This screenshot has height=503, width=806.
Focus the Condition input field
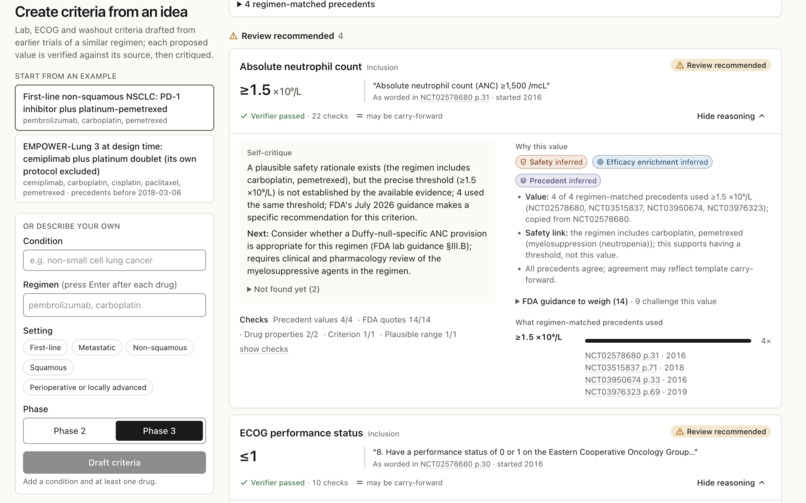tap(114, 260)
